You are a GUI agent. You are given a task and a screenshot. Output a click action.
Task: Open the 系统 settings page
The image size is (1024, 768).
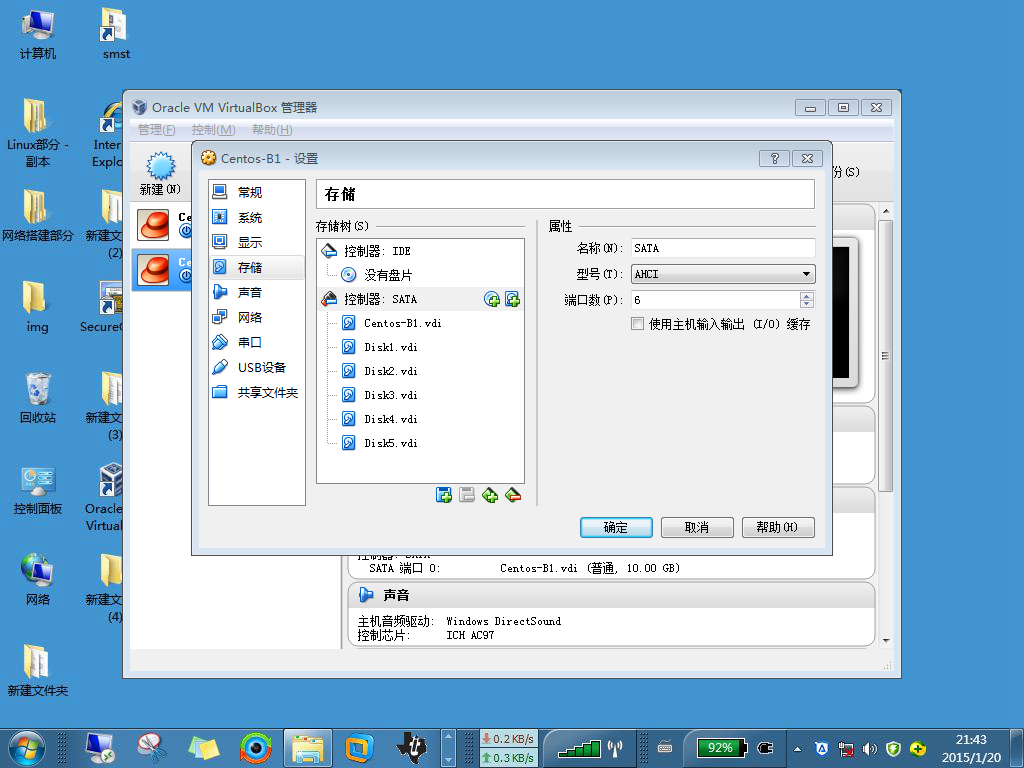tap(257, 217)
